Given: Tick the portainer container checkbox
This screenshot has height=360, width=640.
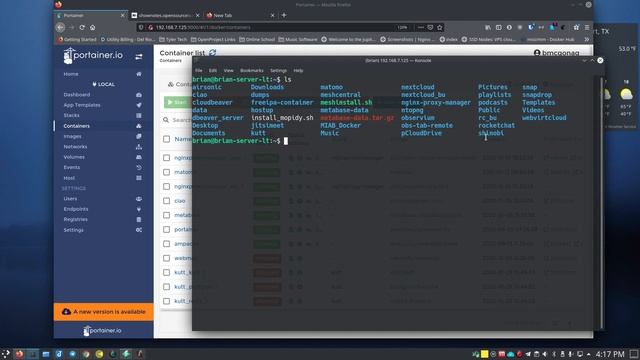Looking at the screenshot, I should click(167, 229).
